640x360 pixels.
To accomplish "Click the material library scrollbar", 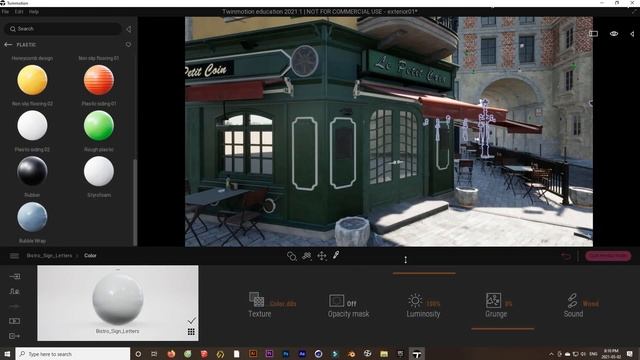I will point(135,202).
